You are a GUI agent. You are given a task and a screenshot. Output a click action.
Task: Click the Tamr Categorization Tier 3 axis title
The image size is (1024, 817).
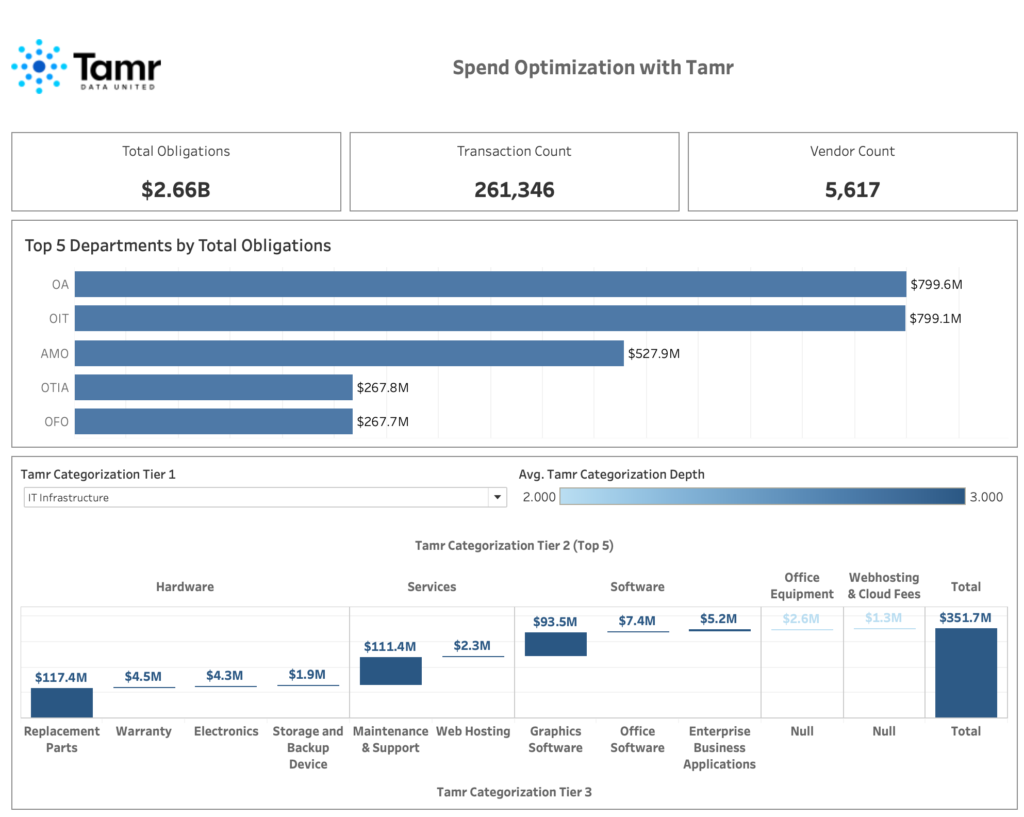point(514,792)
